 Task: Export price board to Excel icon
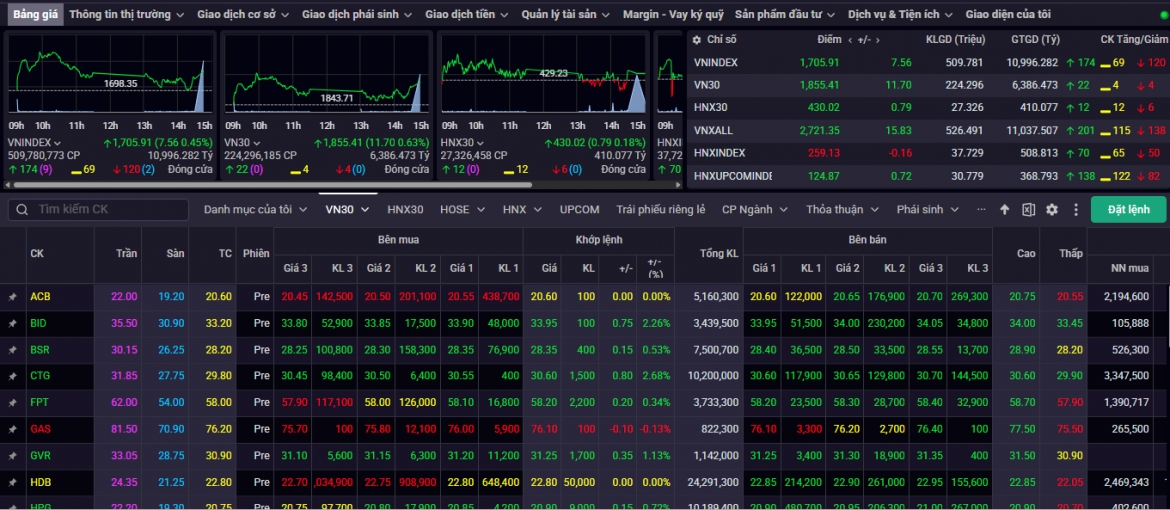pyautogui.click(x=1028, y=210)
